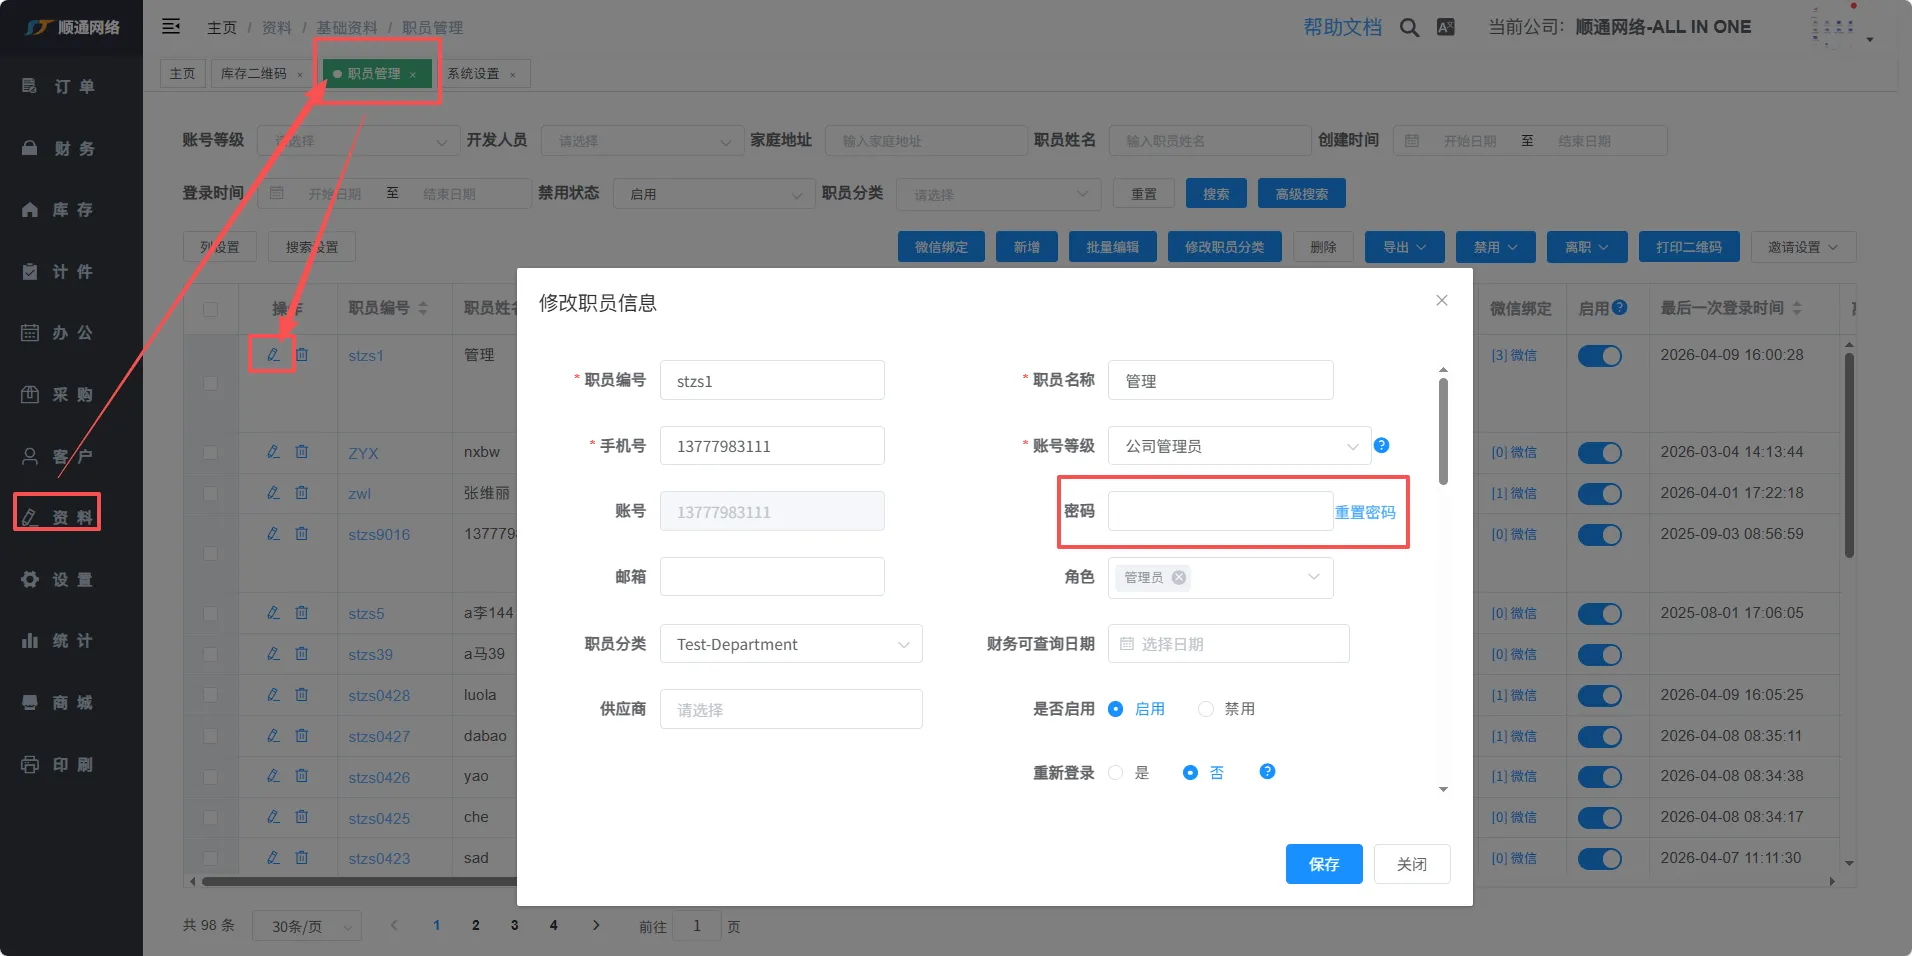The height and width of the screenshot is (956, 1912).
Task: Click edit pencil icon for ZYX row
Action: click(273, 452)
